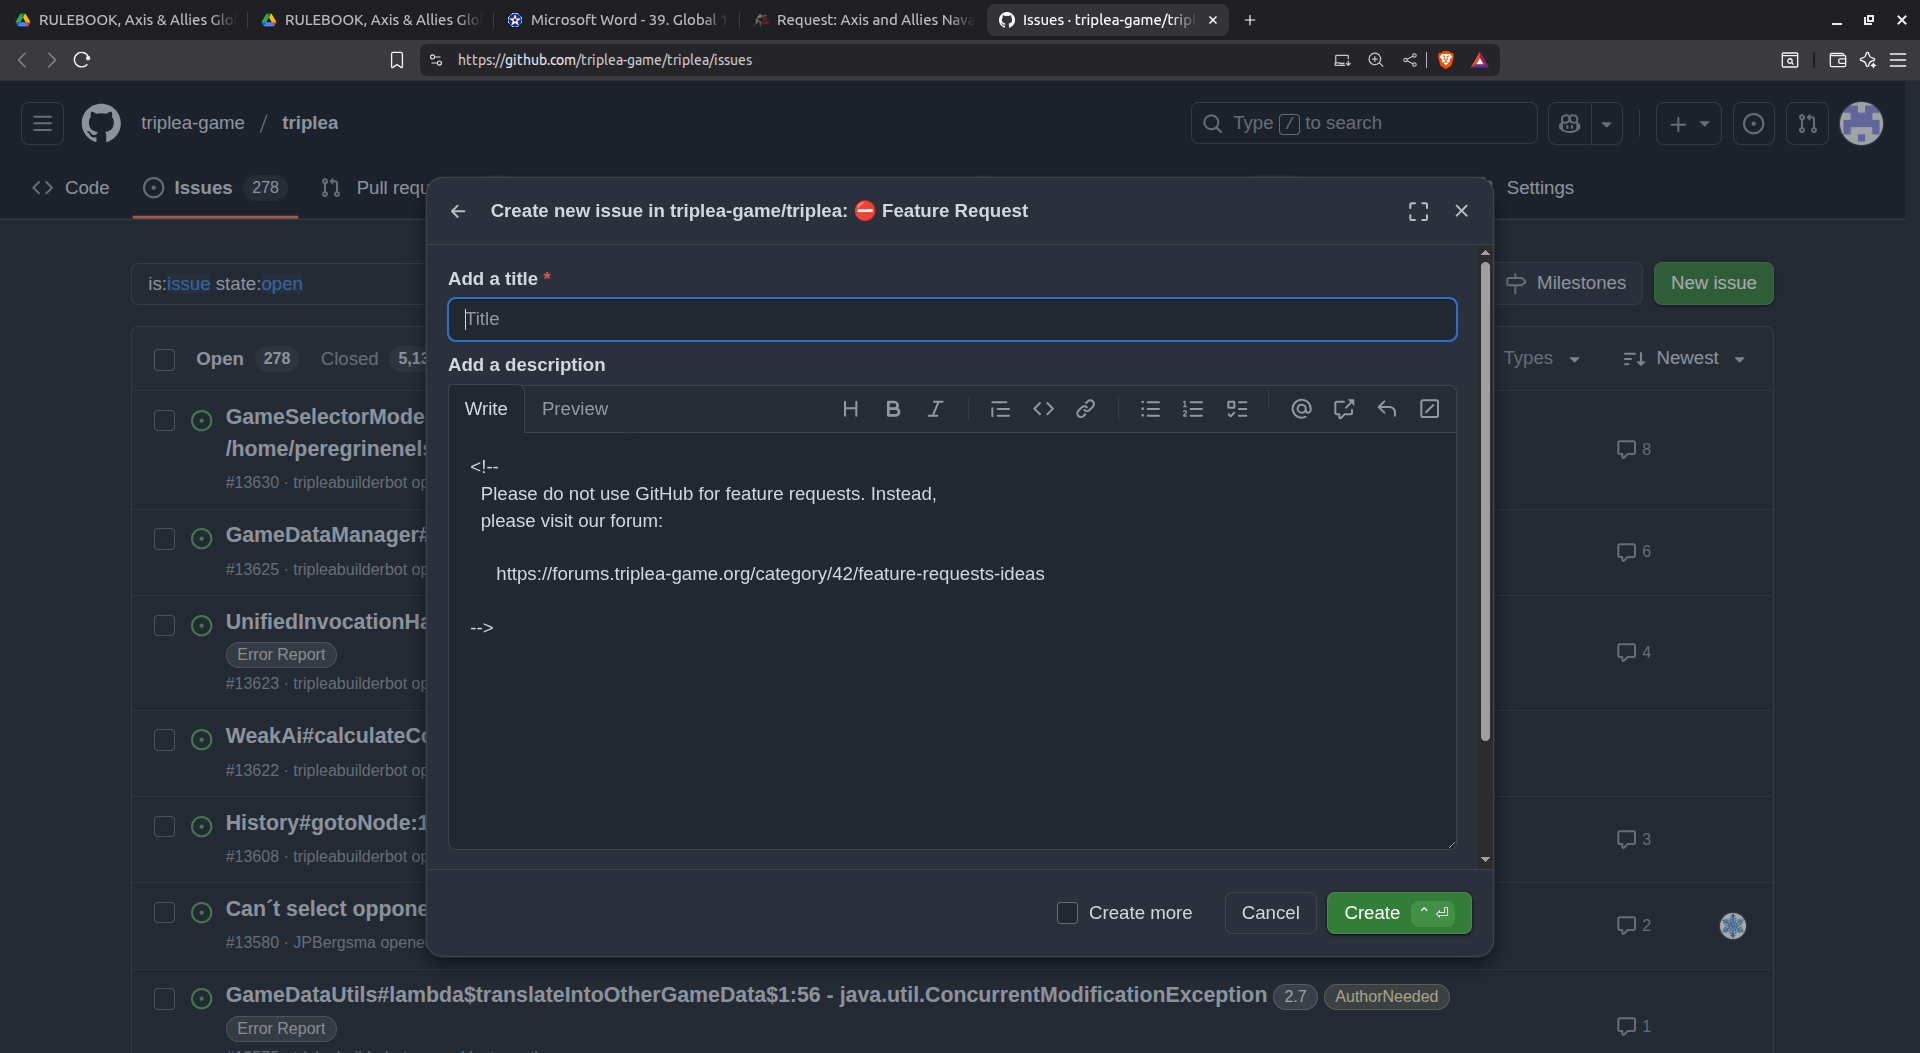This screenshot has height=1053, width=1920.
Task: Select checkbox for issue #13608
Action: tap(165, 827)
